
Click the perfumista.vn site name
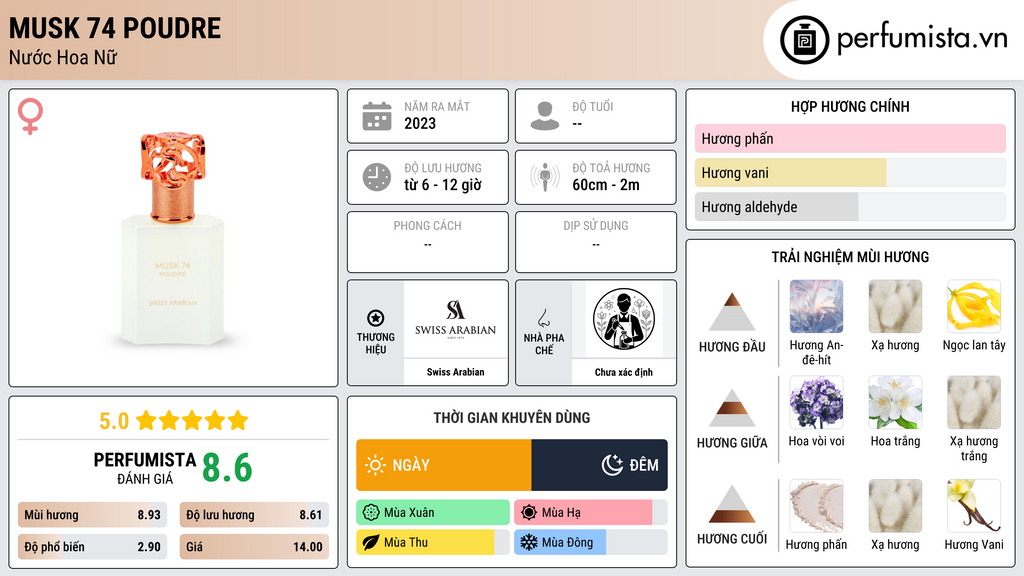point(922,39)
